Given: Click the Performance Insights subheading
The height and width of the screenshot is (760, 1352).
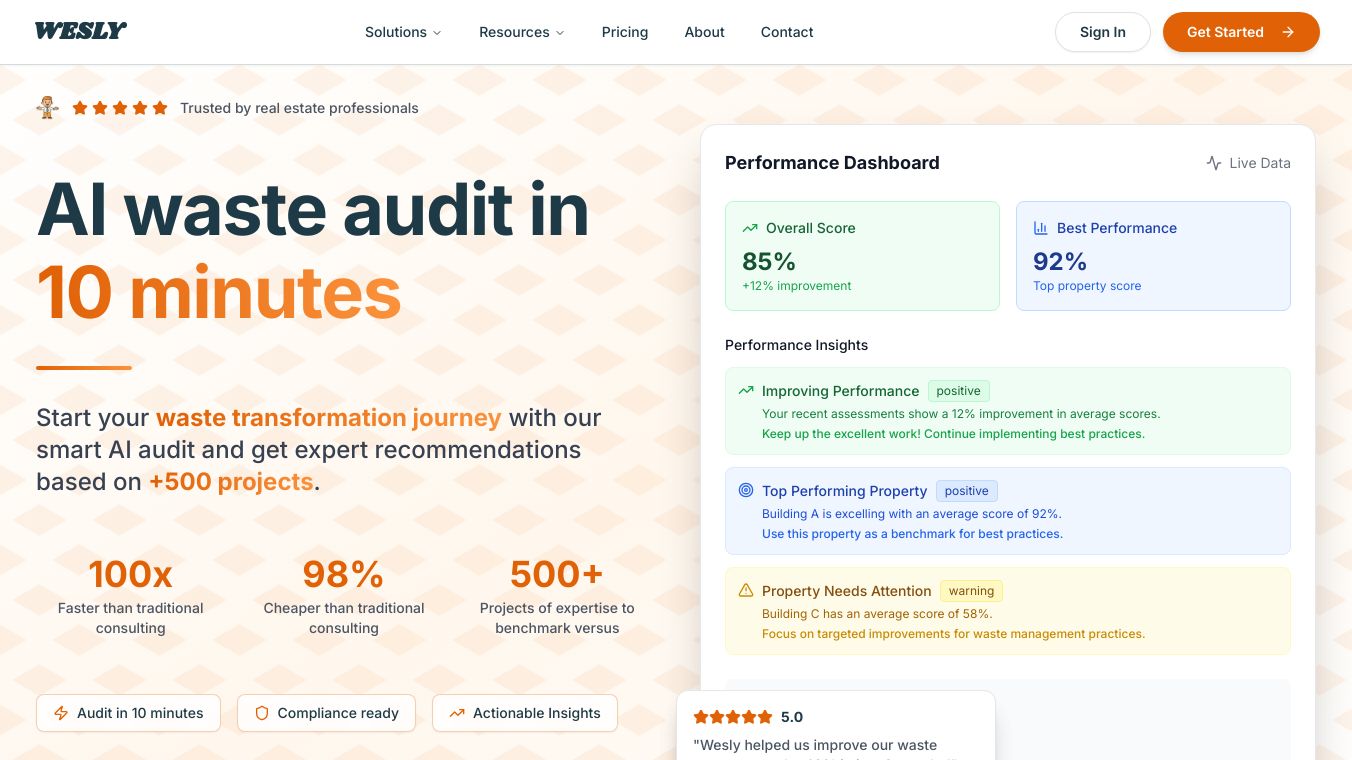Looking at the screenshot, I should [797, 345].
